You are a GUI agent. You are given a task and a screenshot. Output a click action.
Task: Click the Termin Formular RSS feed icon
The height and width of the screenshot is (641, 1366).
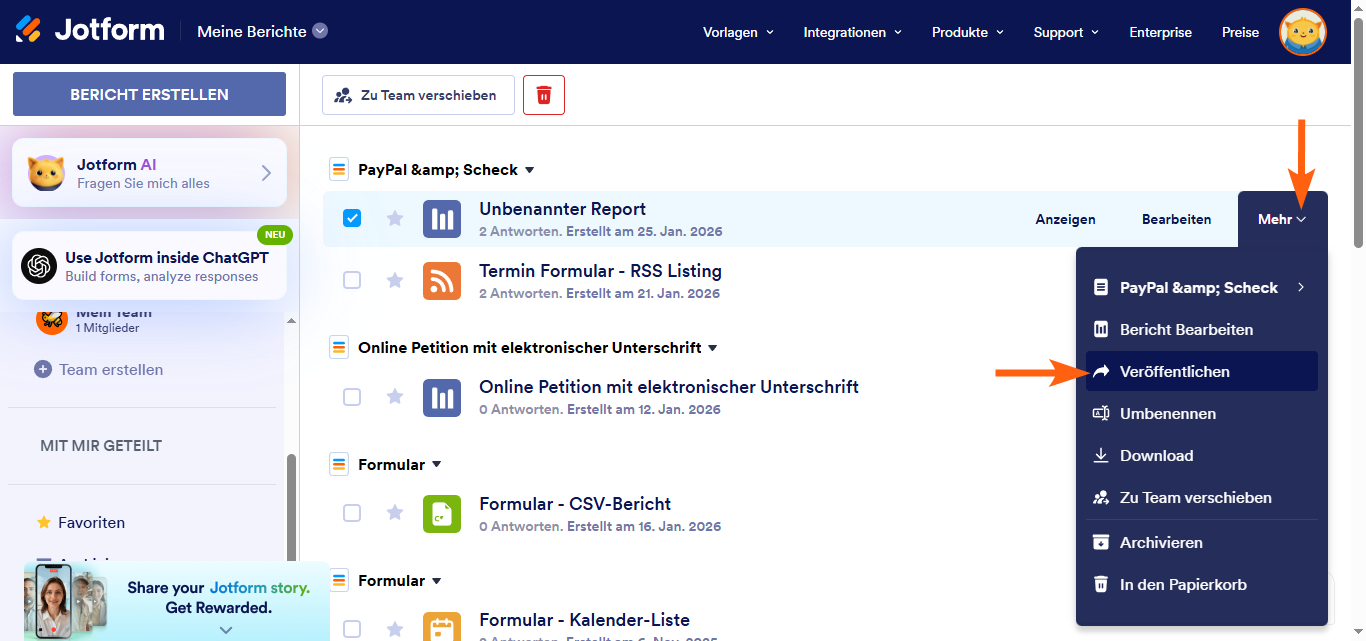(441, 280)
